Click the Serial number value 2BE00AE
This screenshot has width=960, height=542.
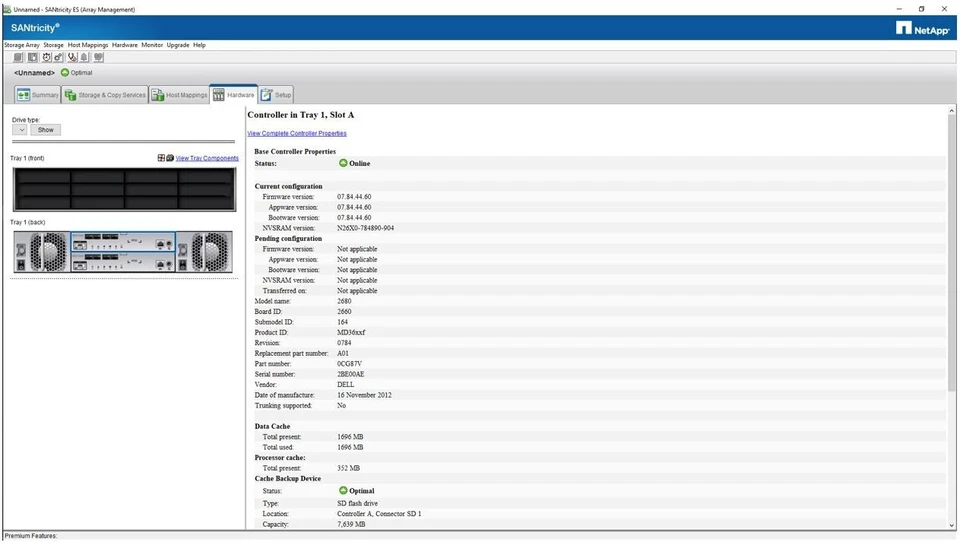350,374
